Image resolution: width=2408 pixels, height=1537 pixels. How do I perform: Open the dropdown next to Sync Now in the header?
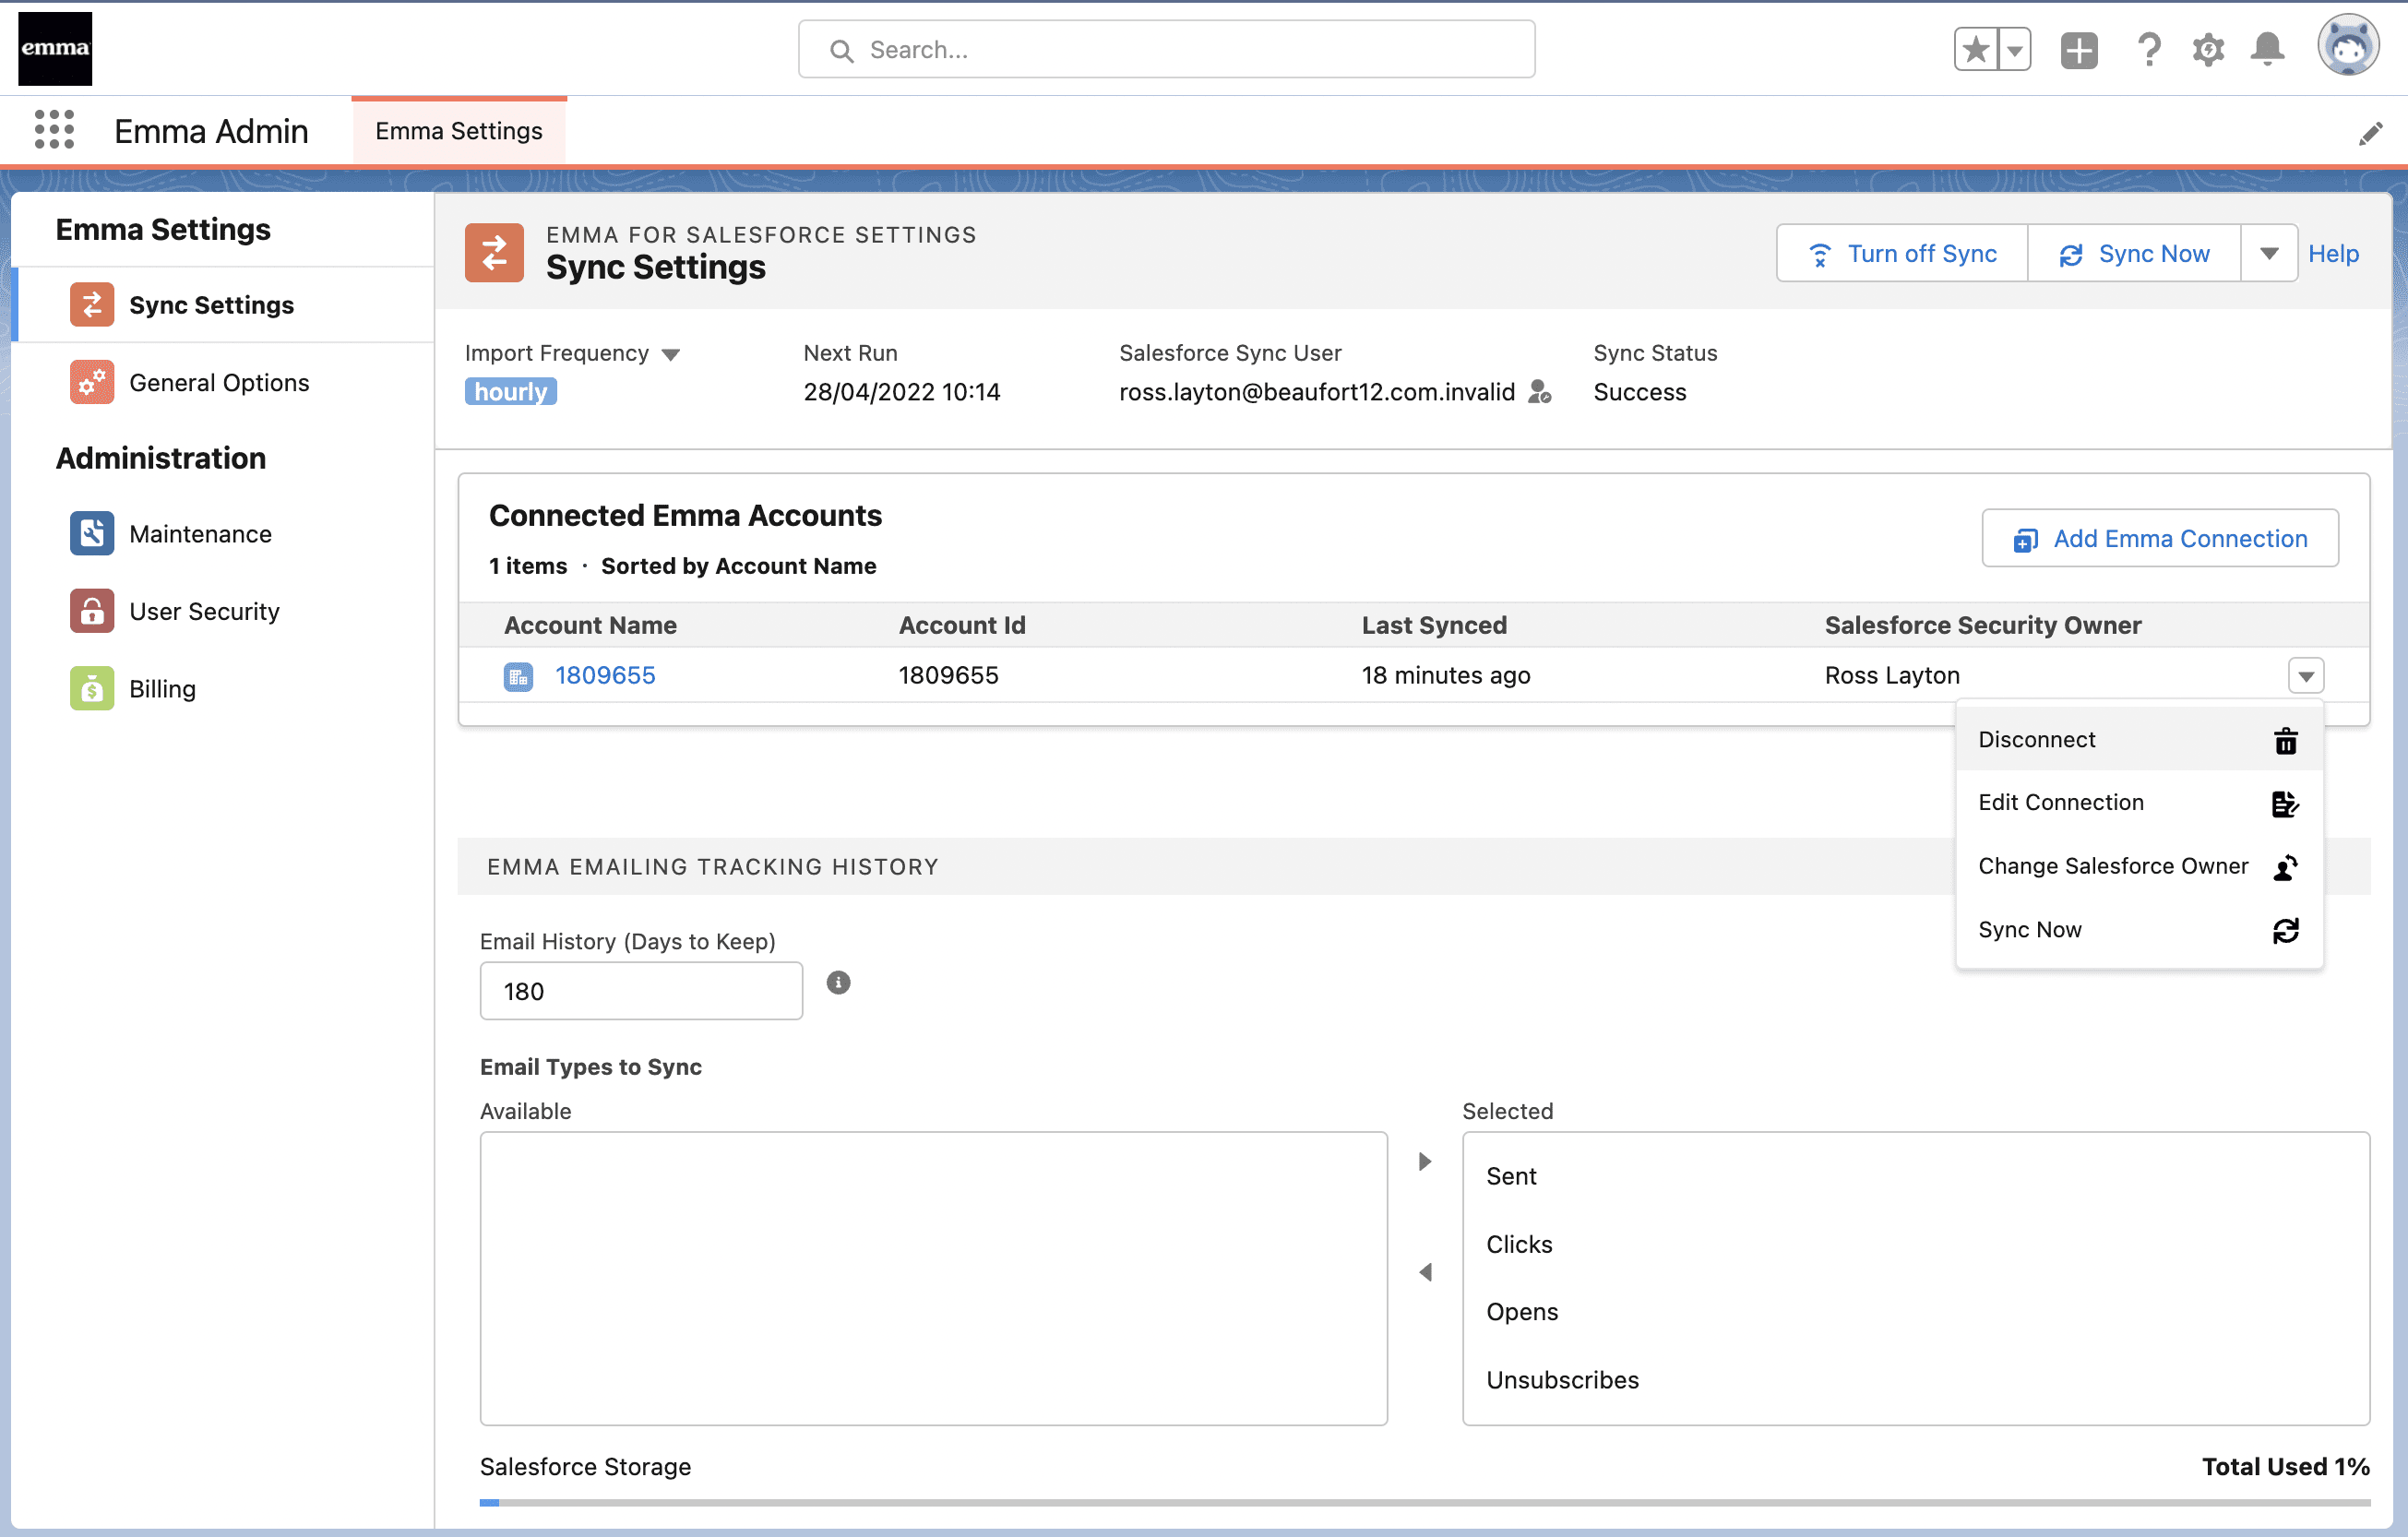pos(2269,254)
